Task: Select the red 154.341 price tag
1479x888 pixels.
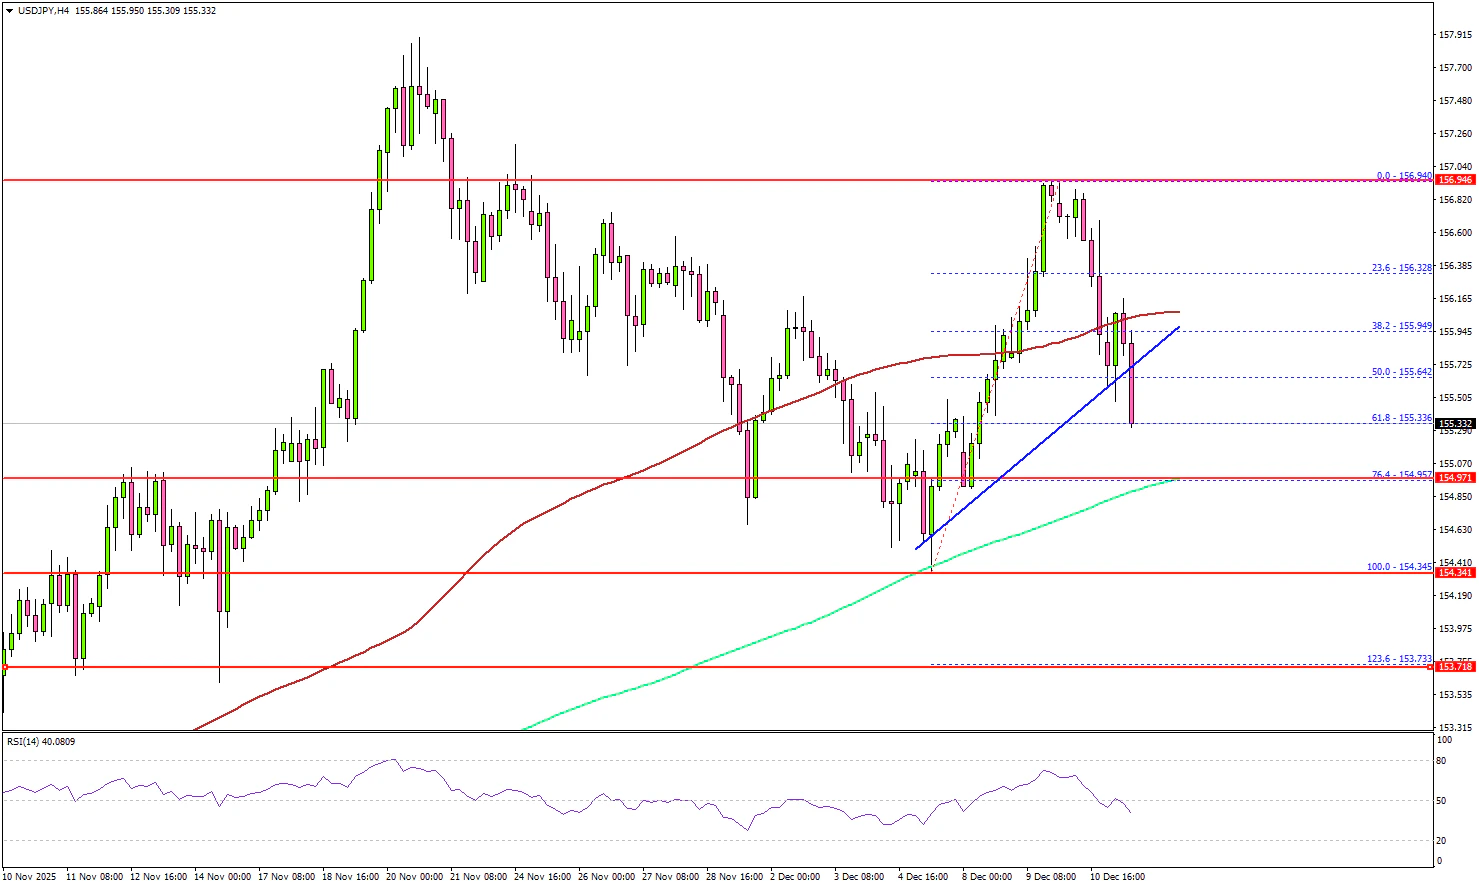Action: coord(1454,573)
